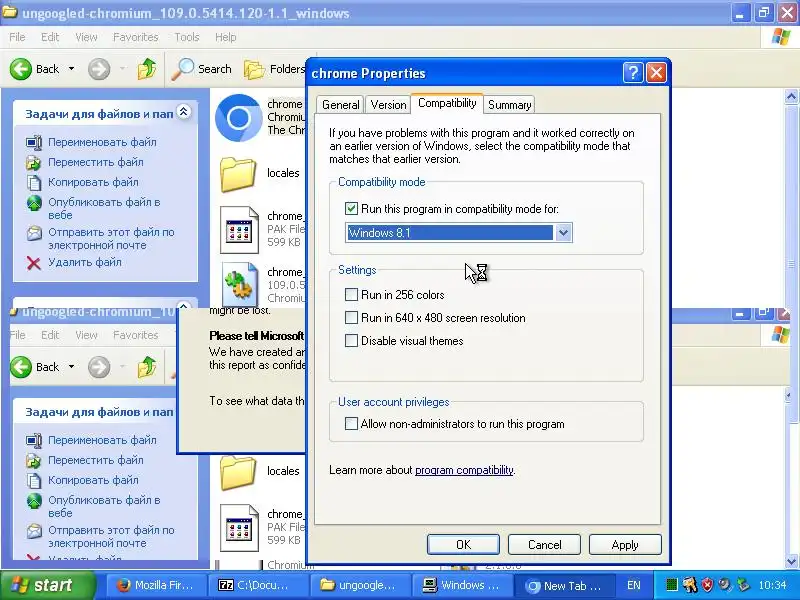Open the Windows ... taskbar item
This screenshot has height=600, width=800.
pos(461,585)
